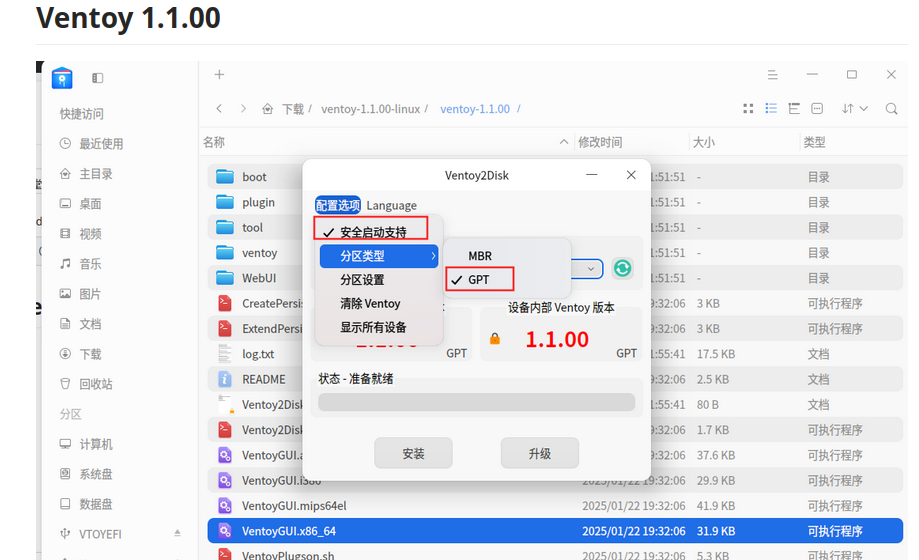Click the search magnifier icon

pyautogui.click(x=891, y=108)
